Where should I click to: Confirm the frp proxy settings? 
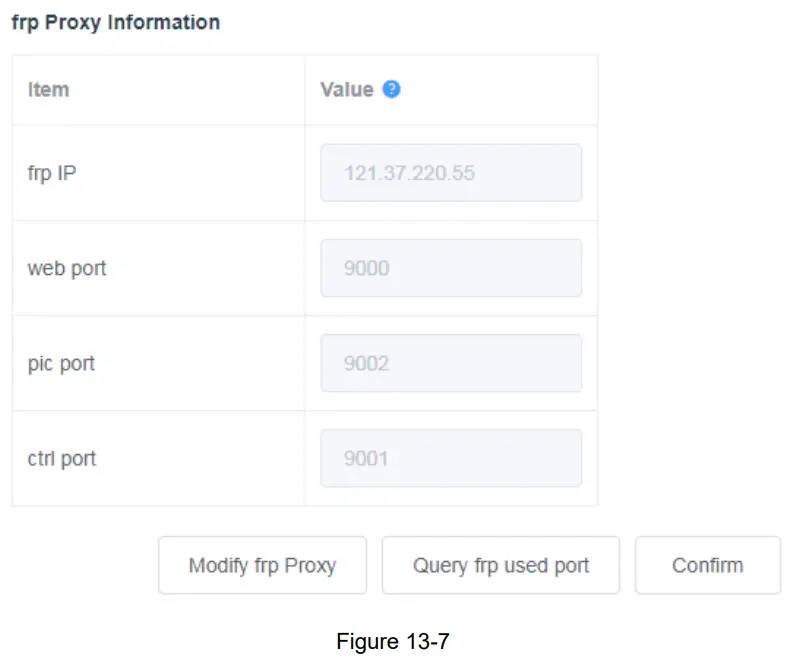click(707, 565)
